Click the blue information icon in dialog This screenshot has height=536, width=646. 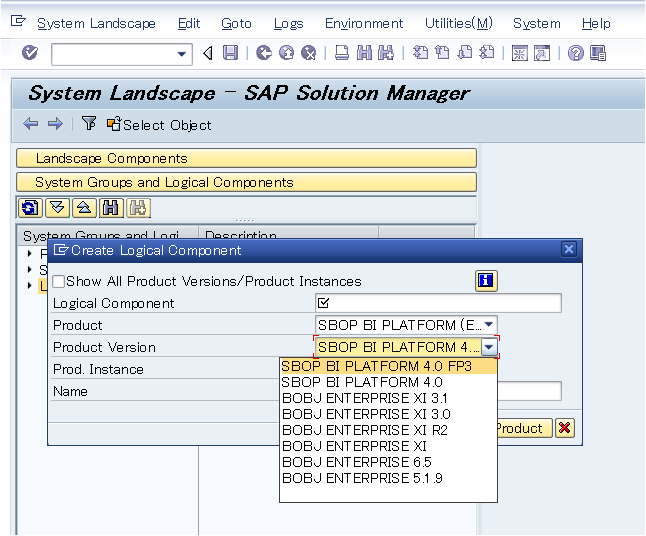[x=486, y=281]
